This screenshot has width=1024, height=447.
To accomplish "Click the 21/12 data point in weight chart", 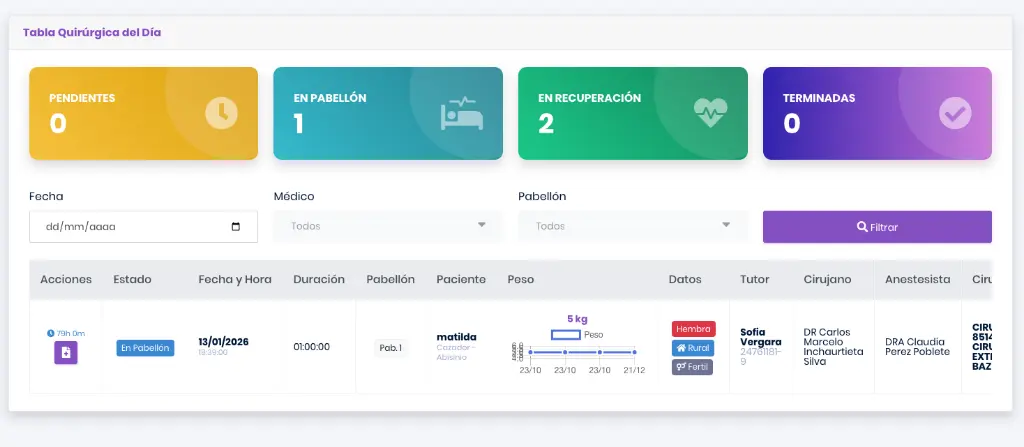I will click(634, 352).
